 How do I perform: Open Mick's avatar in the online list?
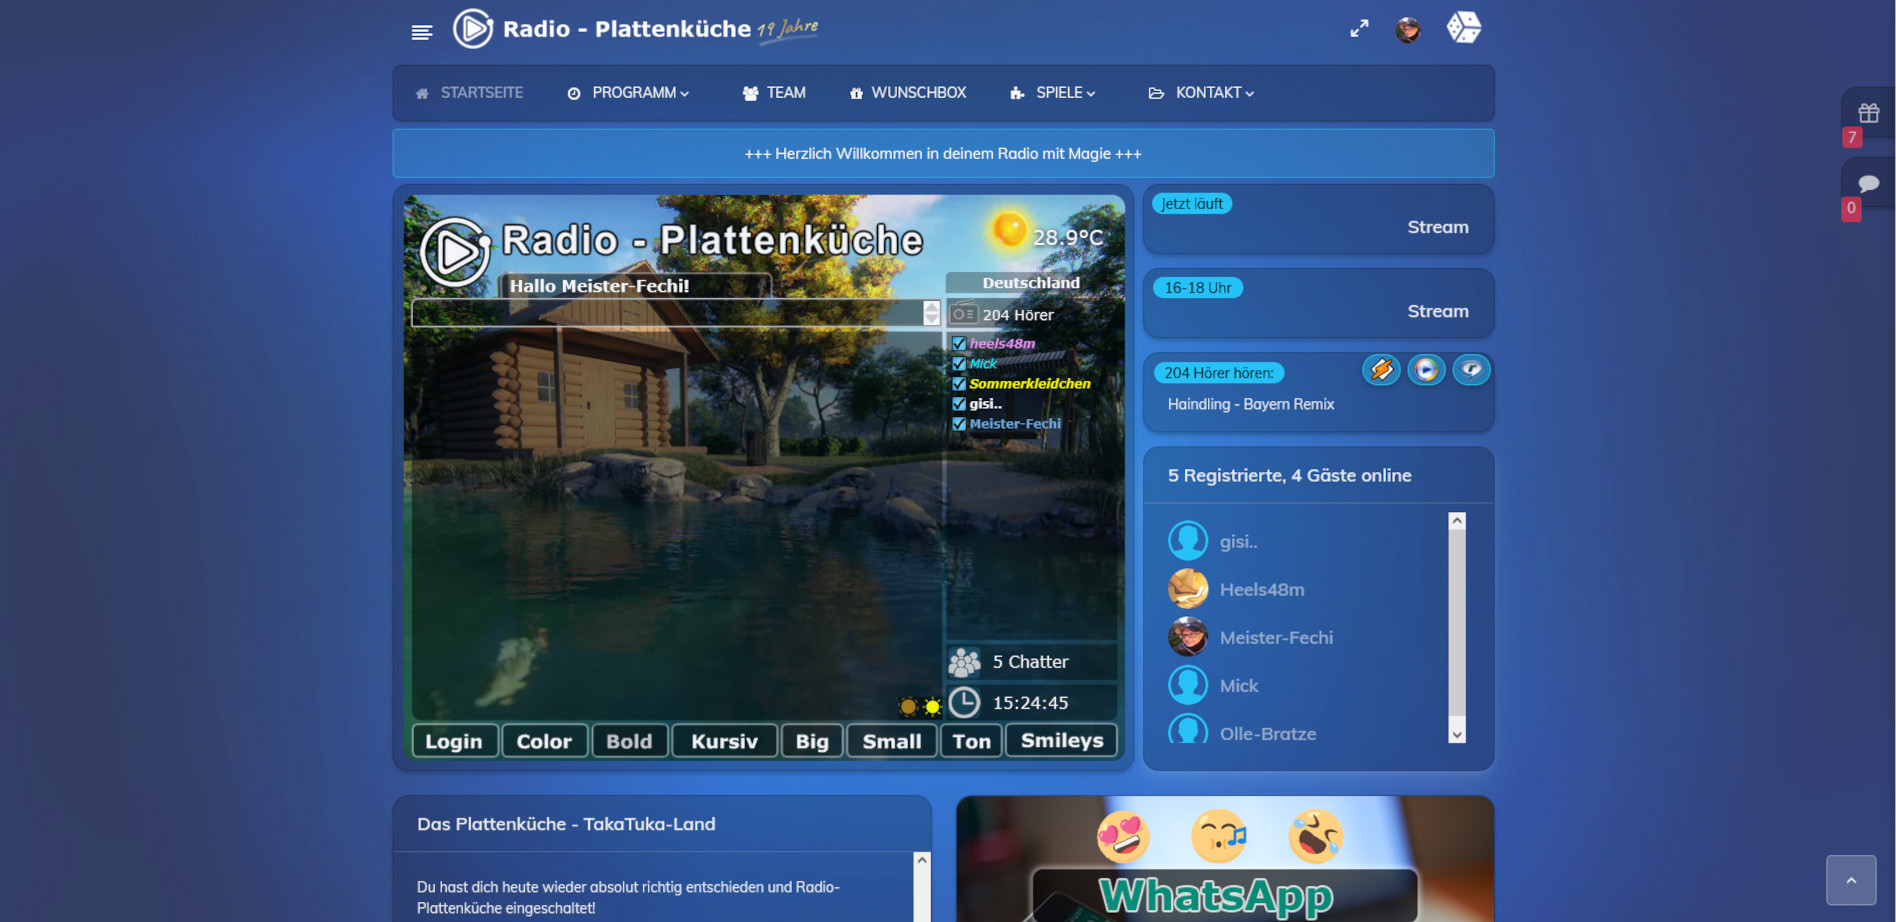click(1188, 685)
